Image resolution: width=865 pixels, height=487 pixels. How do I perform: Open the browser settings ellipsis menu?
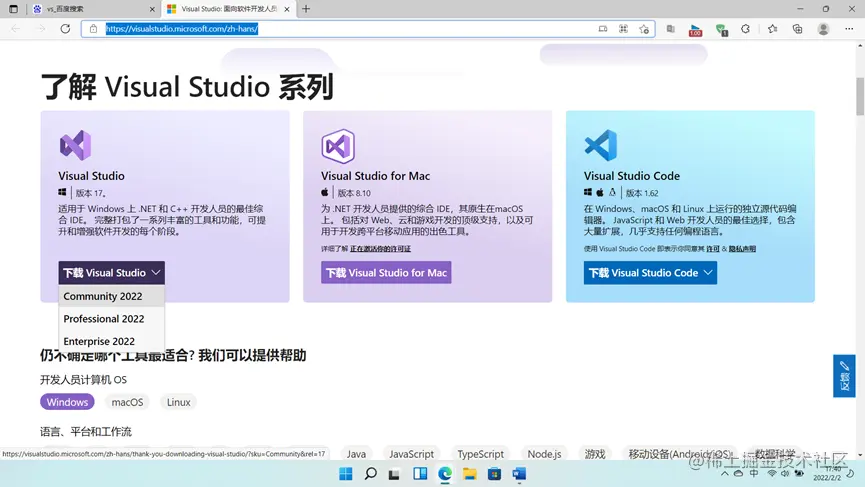[849, 29]
